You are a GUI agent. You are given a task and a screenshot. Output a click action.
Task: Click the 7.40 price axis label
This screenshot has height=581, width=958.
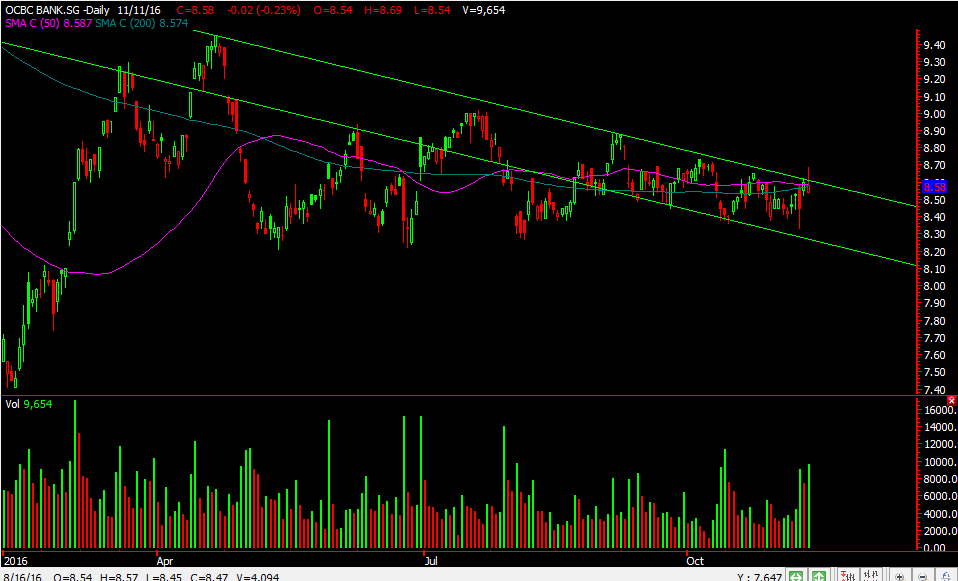click(x=935, y=389)
